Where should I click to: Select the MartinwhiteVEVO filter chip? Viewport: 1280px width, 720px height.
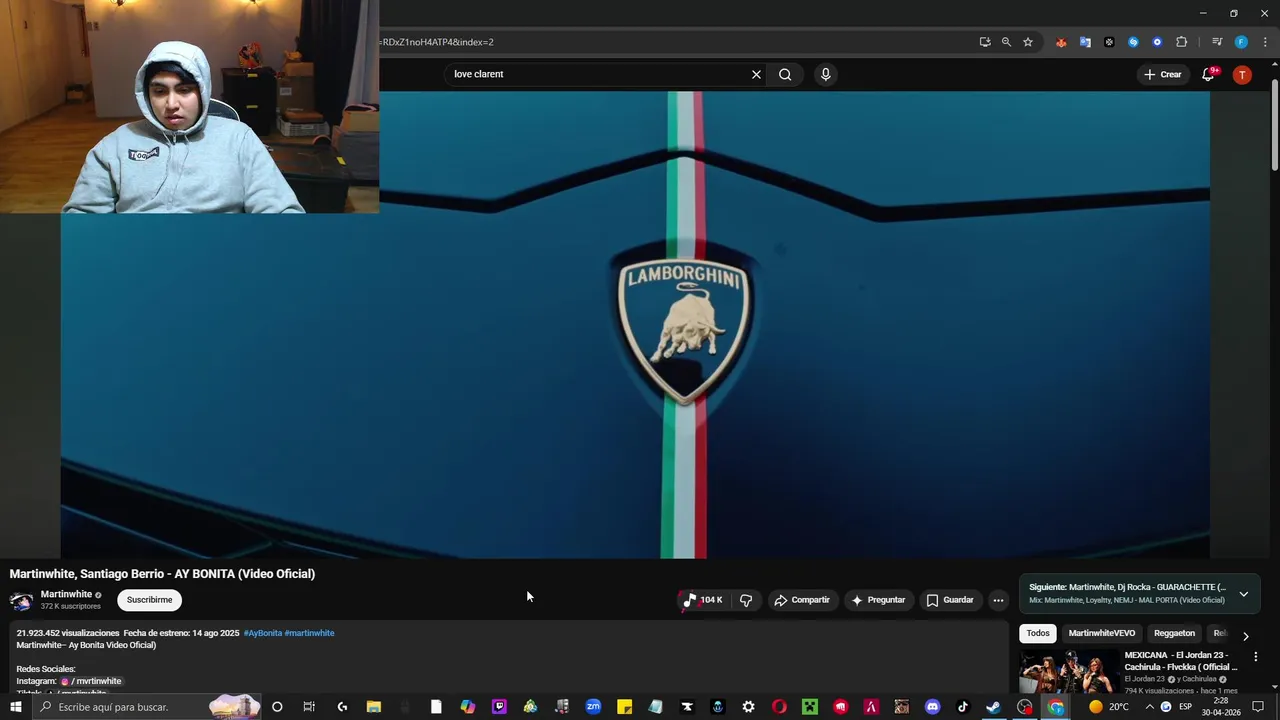click(1102, 633)
